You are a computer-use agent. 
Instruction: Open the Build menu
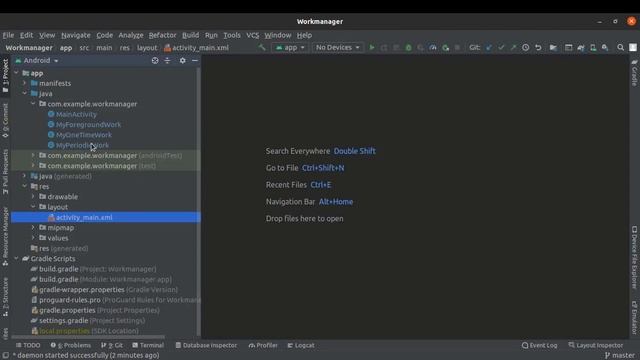[x=190, y=35]
